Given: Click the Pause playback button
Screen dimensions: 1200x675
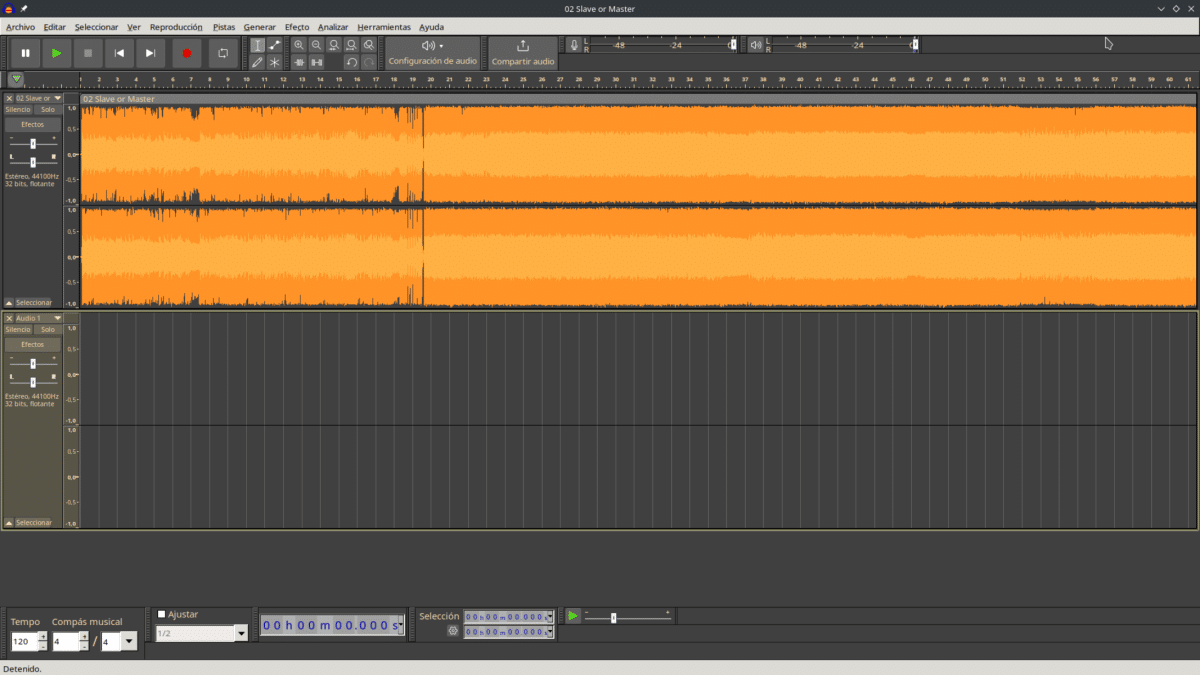Looking at the screenshot, I should 25,53.
